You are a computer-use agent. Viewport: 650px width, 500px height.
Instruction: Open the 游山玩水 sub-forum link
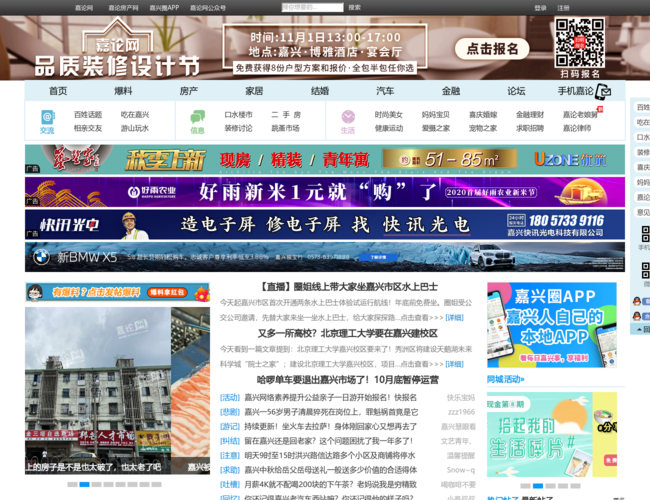pyautogui.click(x=135, y=128)
